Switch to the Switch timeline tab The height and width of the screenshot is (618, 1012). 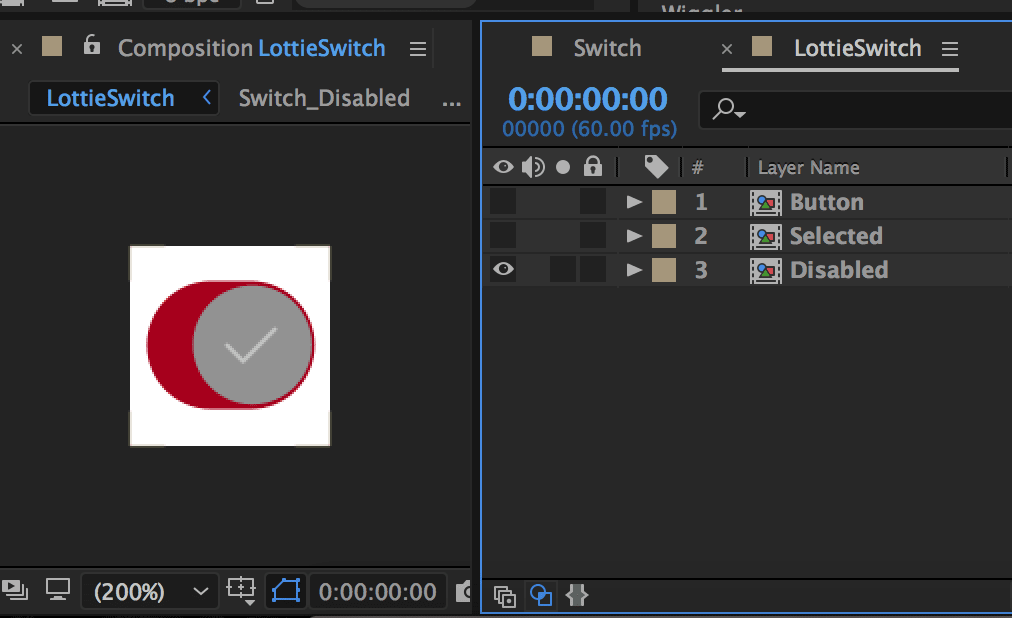(x=607, y=48)
